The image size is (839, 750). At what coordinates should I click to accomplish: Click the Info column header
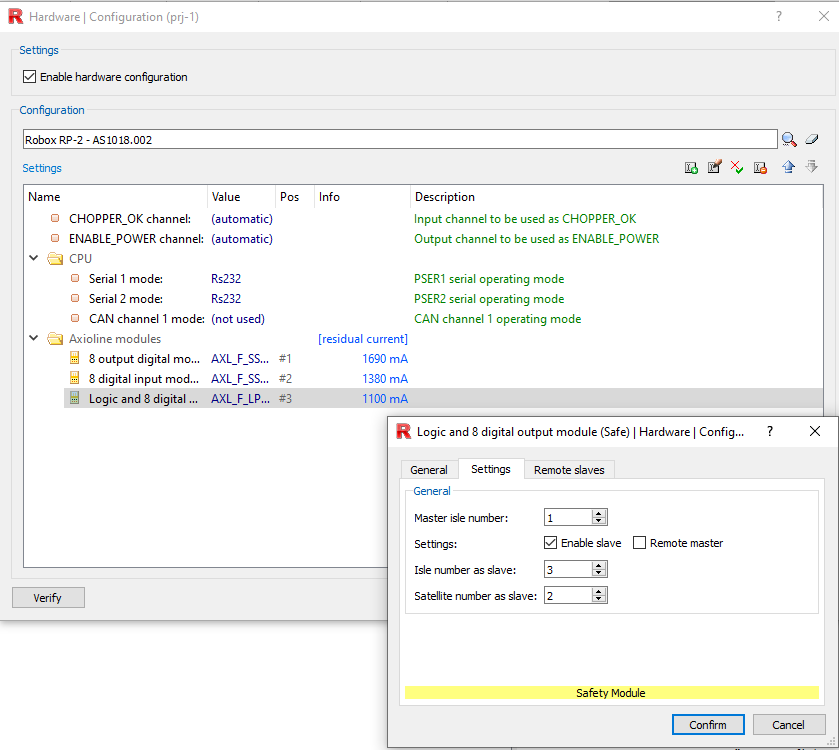click(362, 196)
